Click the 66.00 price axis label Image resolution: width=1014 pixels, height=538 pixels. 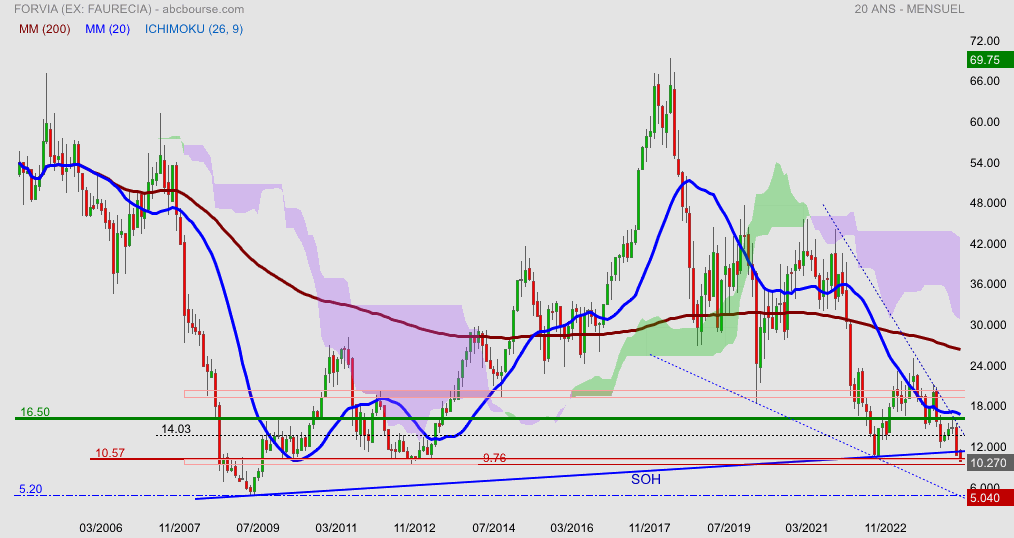tap(985, 81)
